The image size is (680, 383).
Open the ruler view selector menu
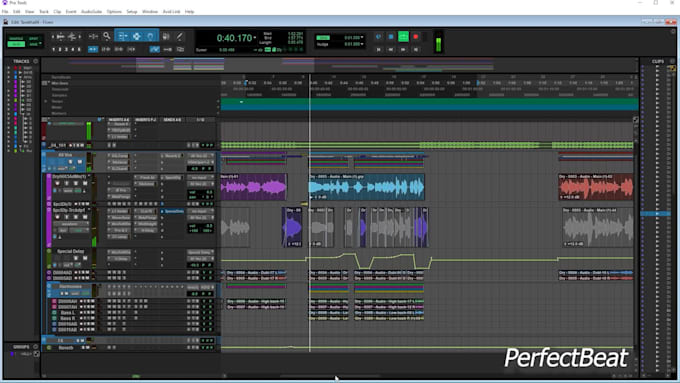tap(45, 83)
